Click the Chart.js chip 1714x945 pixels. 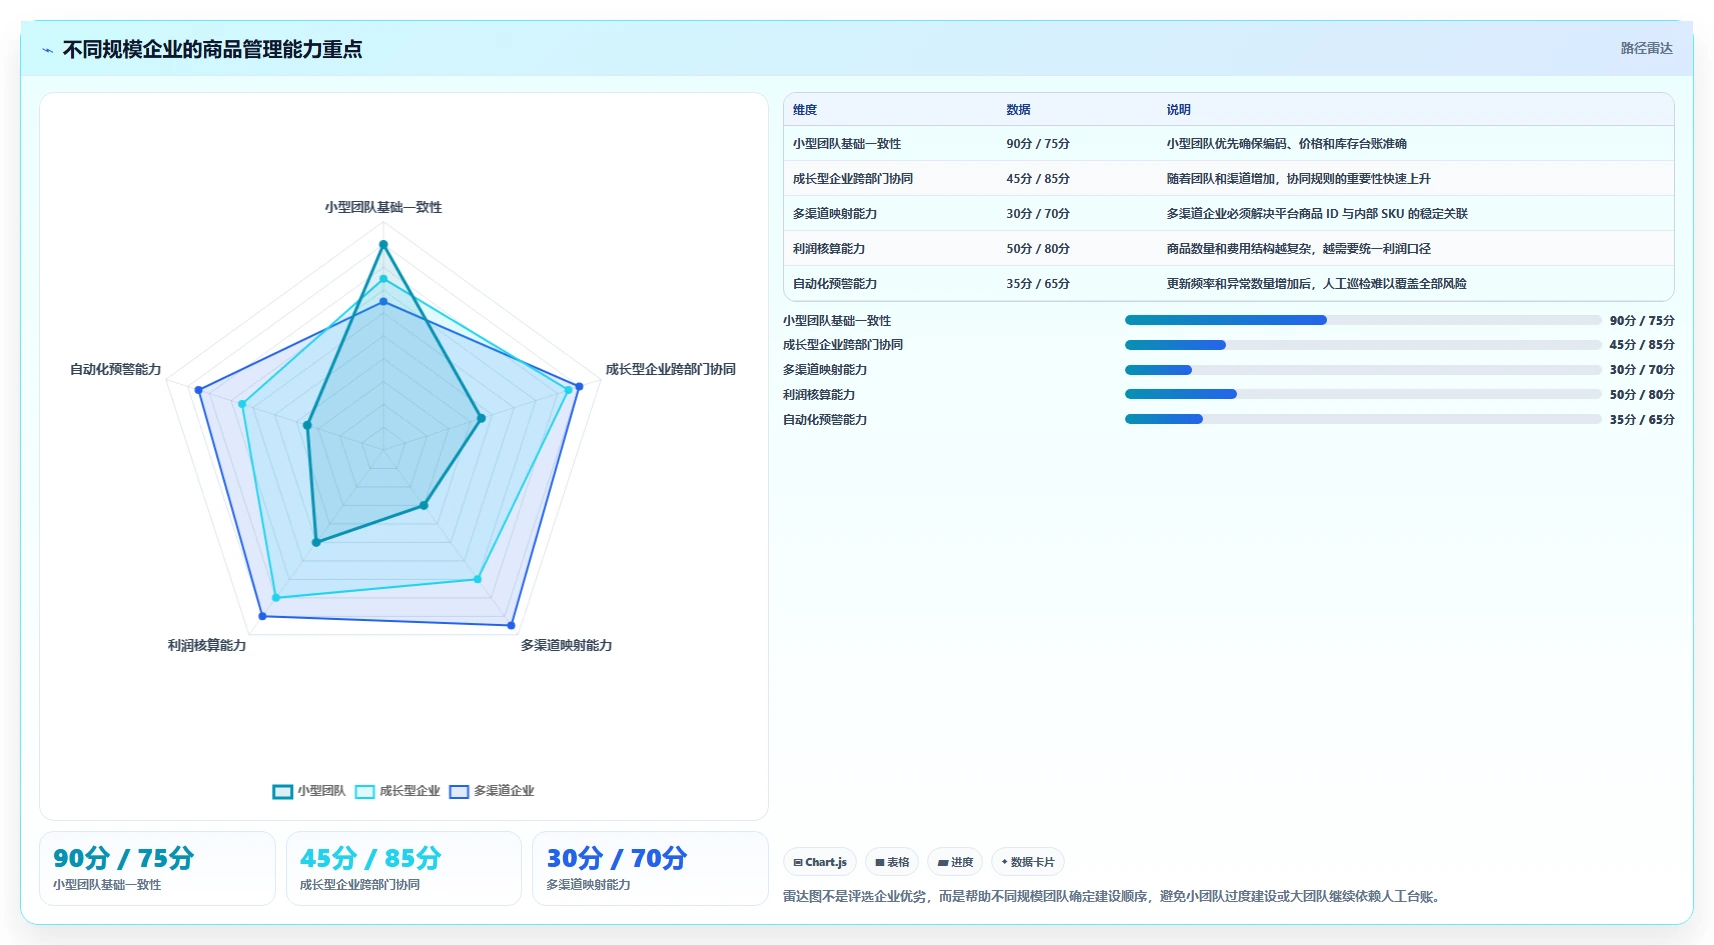820,862
